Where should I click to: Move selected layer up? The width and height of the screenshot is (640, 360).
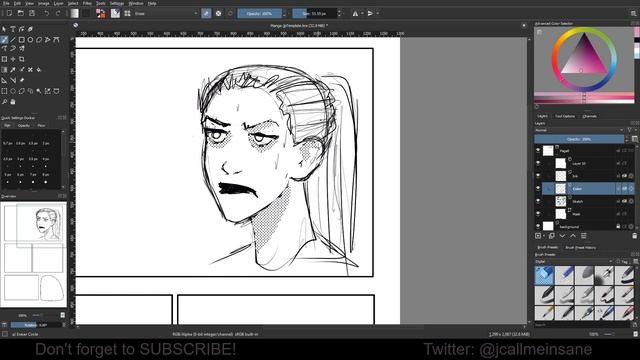tap(573, 236)
